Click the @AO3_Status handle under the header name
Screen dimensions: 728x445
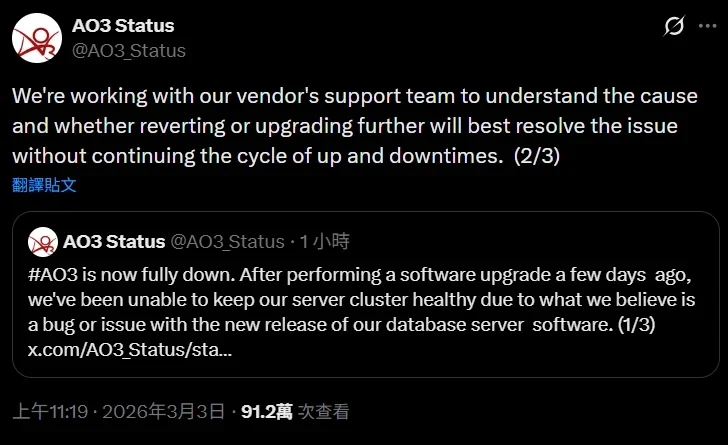(x=128, y=50)
